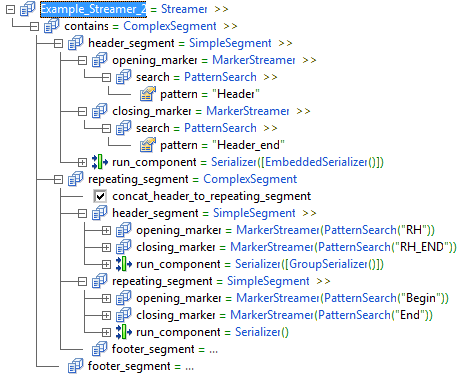Click repeating_segment SimpleSegment component icon
Image resolution: width=459 pixels, height=376 pixels.
point(100,281)
